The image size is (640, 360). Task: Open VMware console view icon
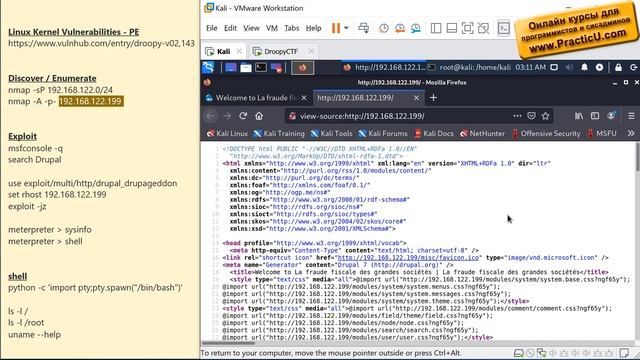tap(504, 28)
